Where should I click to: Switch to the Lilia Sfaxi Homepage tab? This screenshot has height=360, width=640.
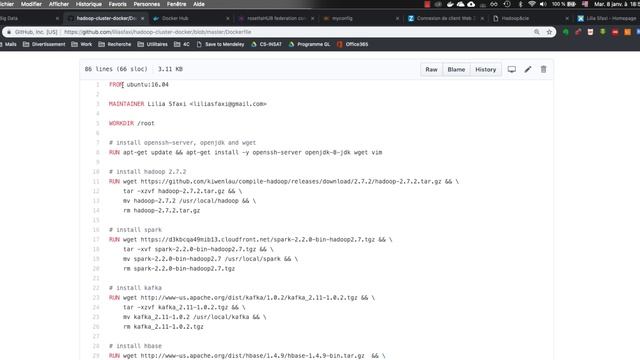[x=607, y=18]
